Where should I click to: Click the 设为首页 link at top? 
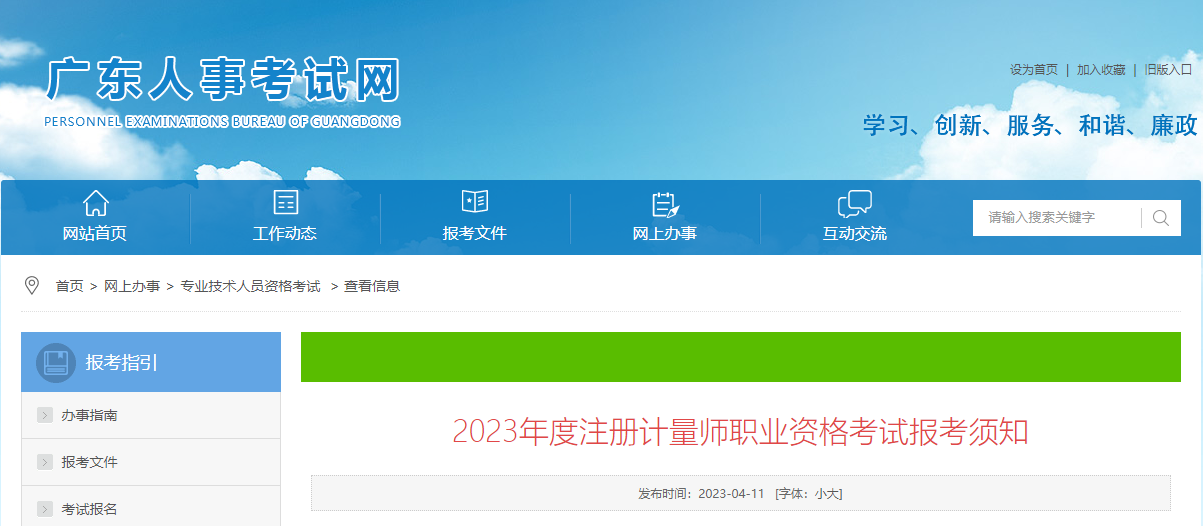(1033, 70)
